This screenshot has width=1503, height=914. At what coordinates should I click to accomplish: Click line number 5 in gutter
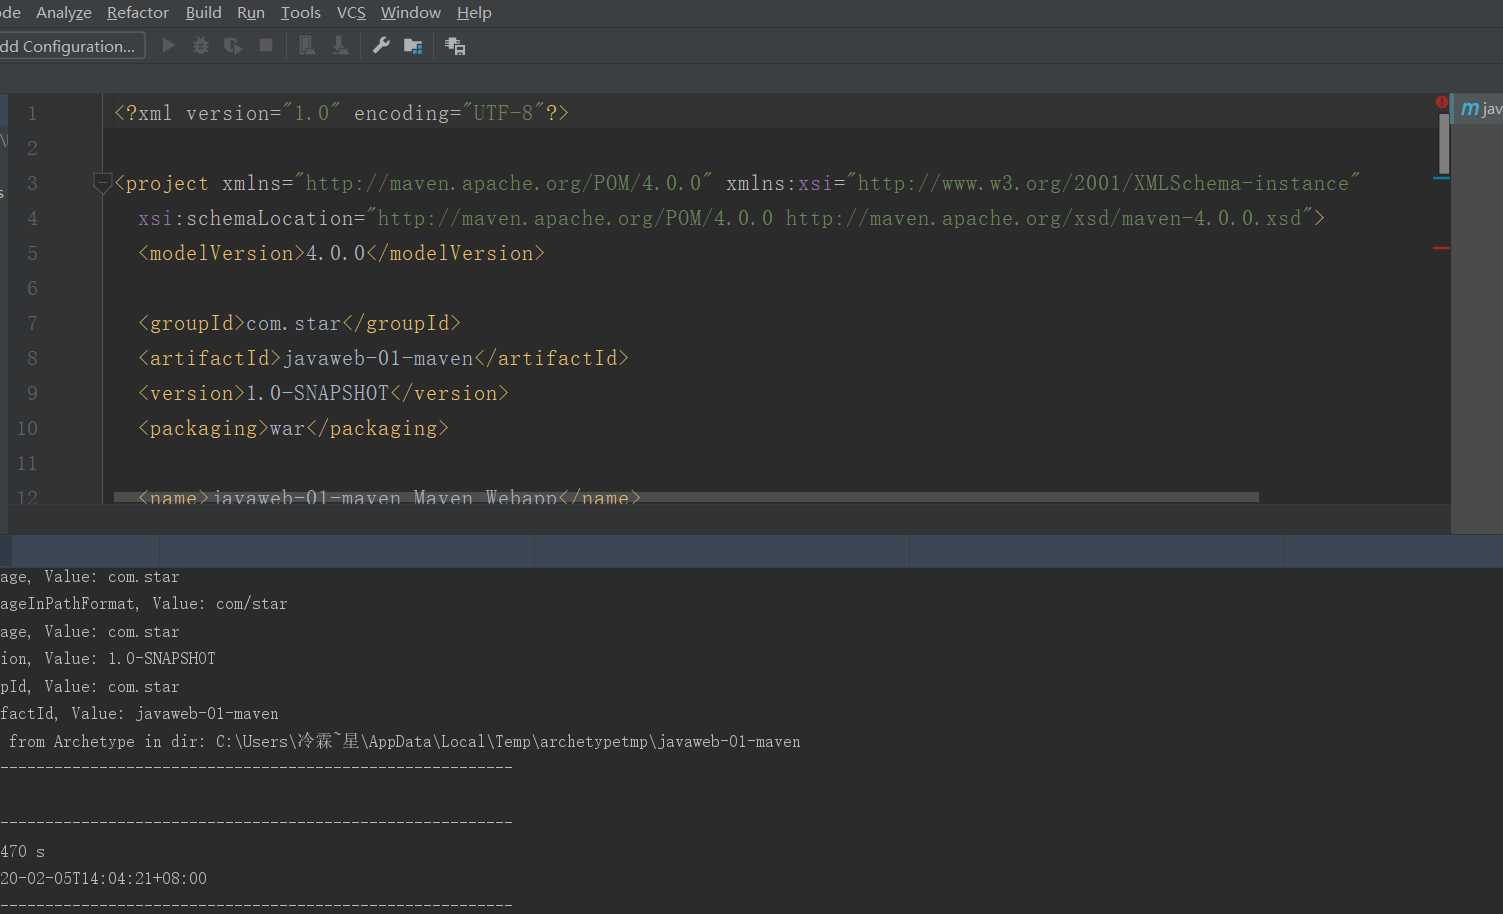coord(32,253)
